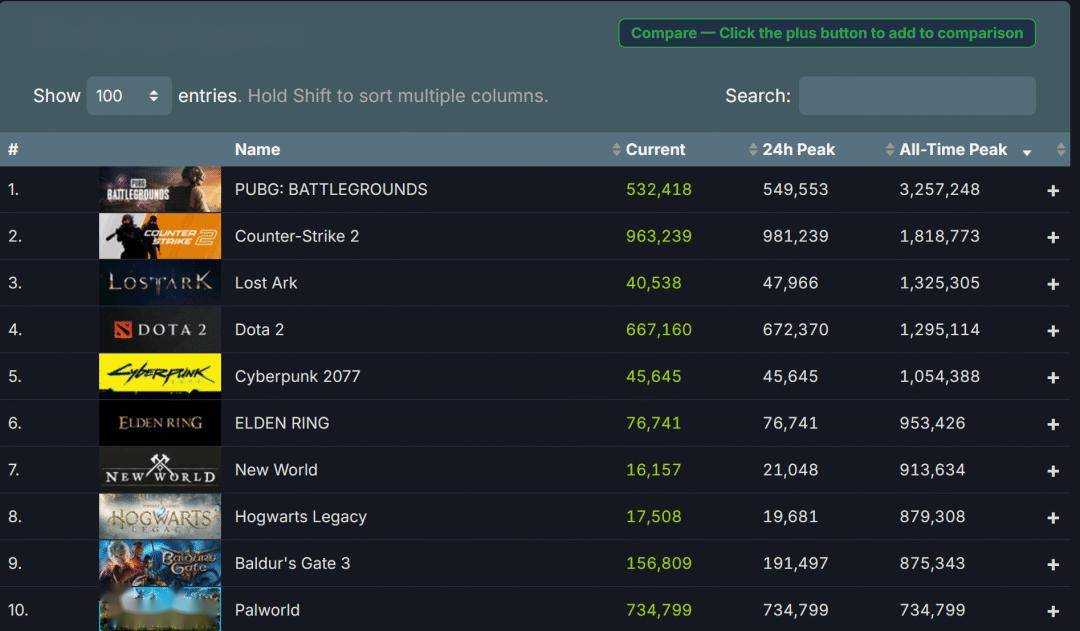This screenshot has width=1080, height=631.
Task: Click the Cyberpunk 2077 yellow logo thumbnail
Action: point(160,377)
